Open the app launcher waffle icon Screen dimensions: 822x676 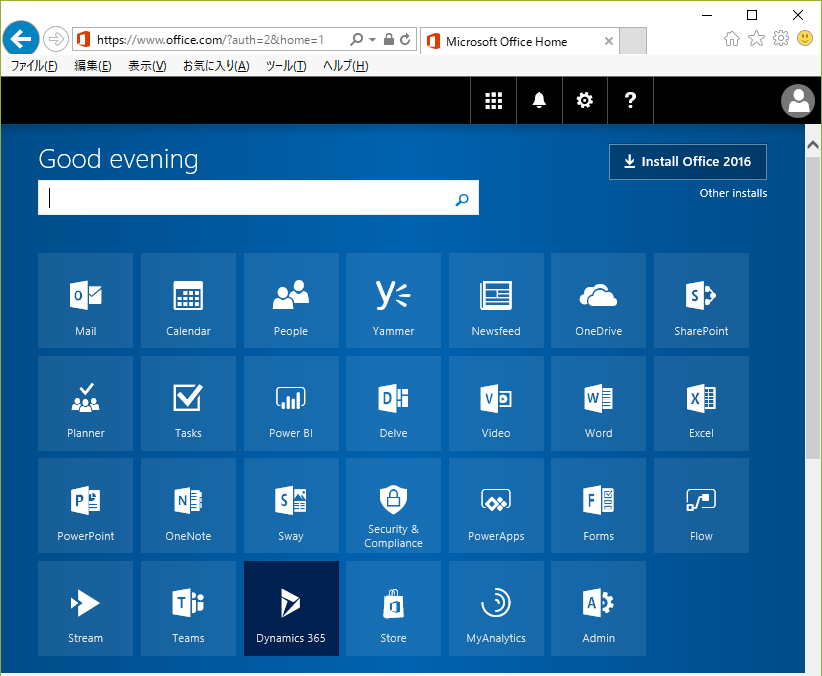click(493, 100)
